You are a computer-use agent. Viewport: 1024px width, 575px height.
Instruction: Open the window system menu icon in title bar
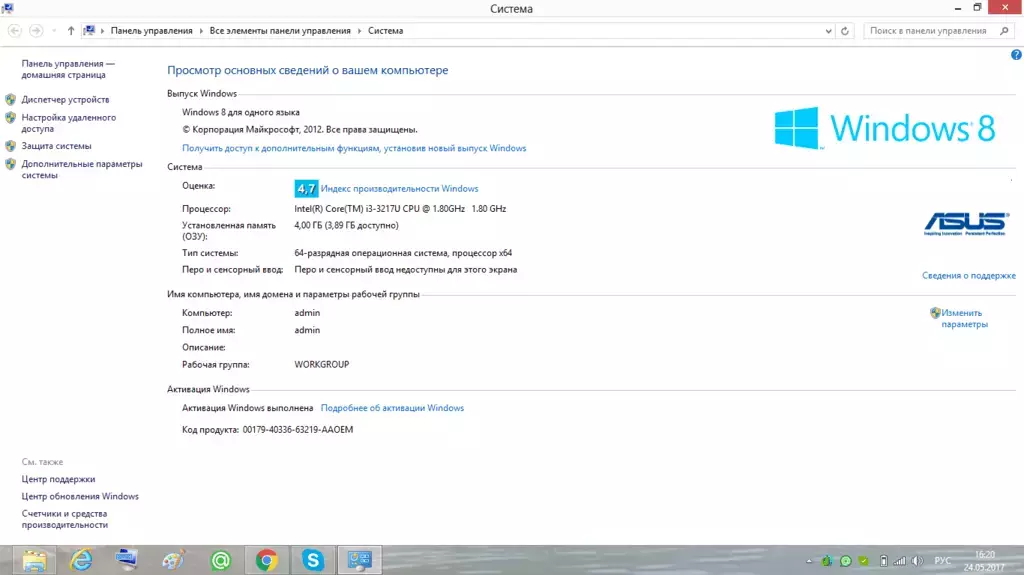7,8
